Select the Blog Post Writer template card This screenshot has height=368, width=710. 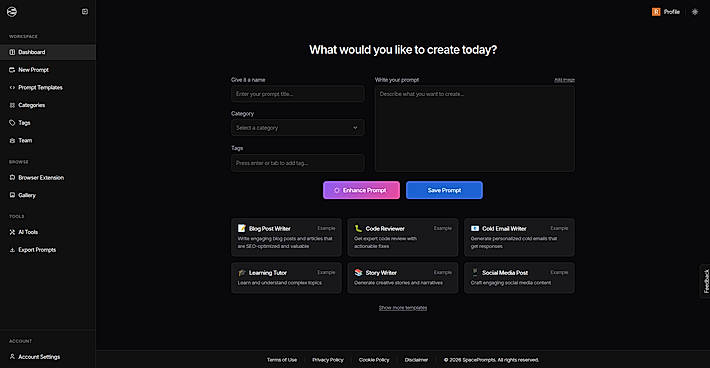pyautogui.click(x=286, y=238)
